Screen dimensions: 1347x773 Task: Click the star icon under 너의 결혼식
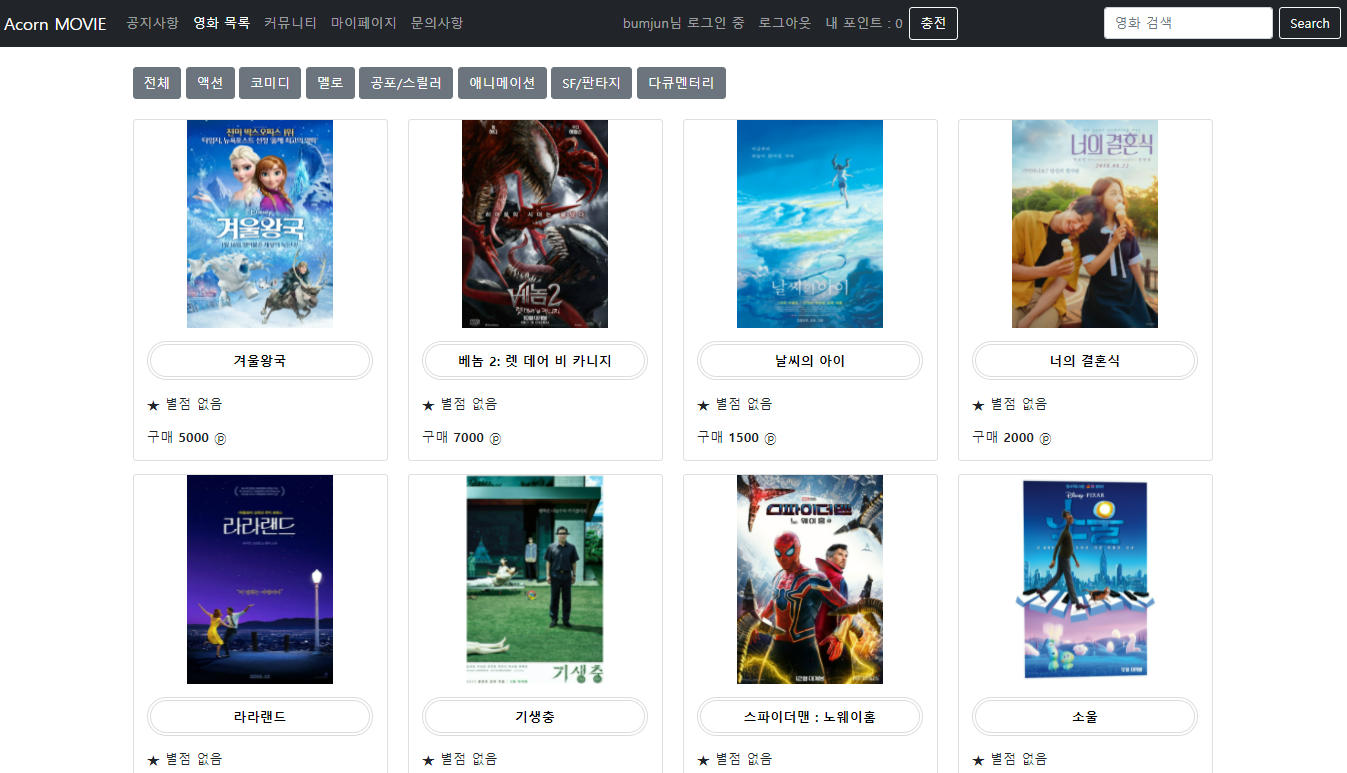pyautogui.click(x=978, y=405)
